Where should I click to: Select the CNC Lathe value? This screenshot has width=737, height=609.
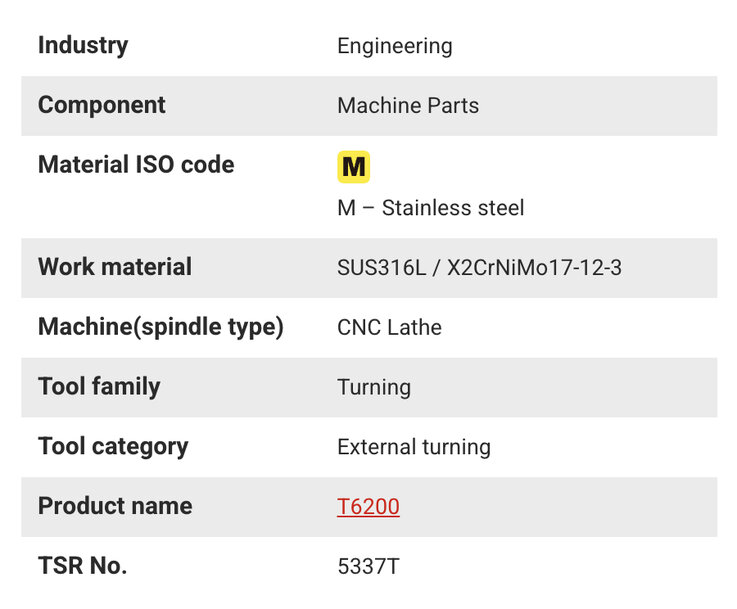(x=389, y=327)
